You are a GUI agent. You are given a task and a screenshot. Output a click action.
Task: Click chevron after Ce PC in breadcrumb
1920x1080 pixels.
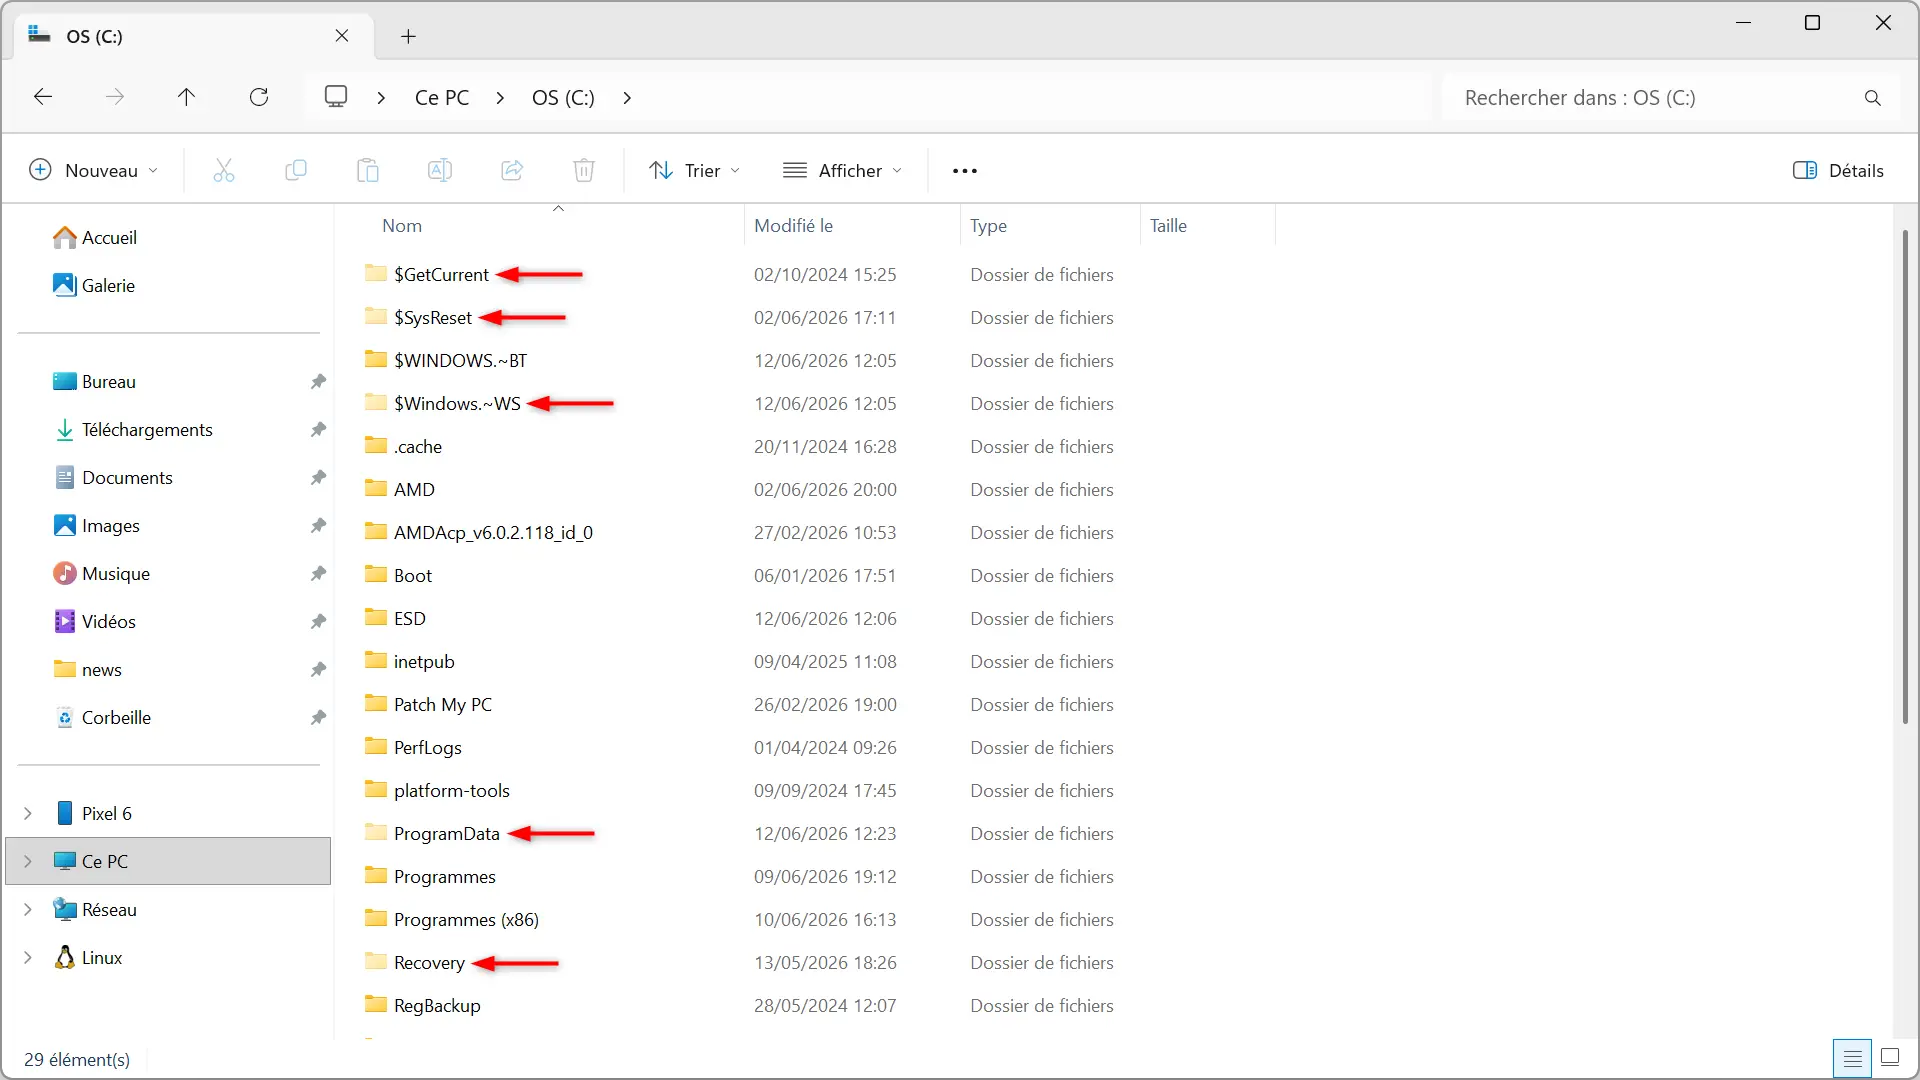click(500, 98)
